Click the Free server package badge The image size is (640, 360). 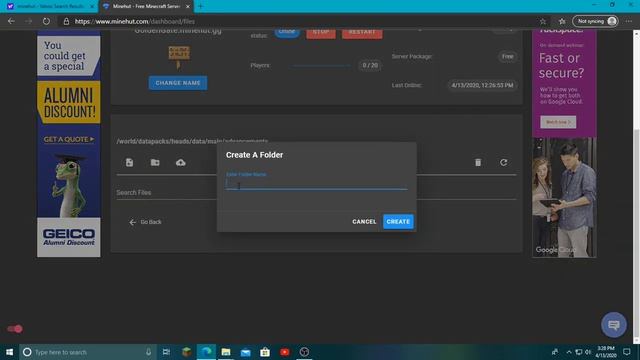507,56
